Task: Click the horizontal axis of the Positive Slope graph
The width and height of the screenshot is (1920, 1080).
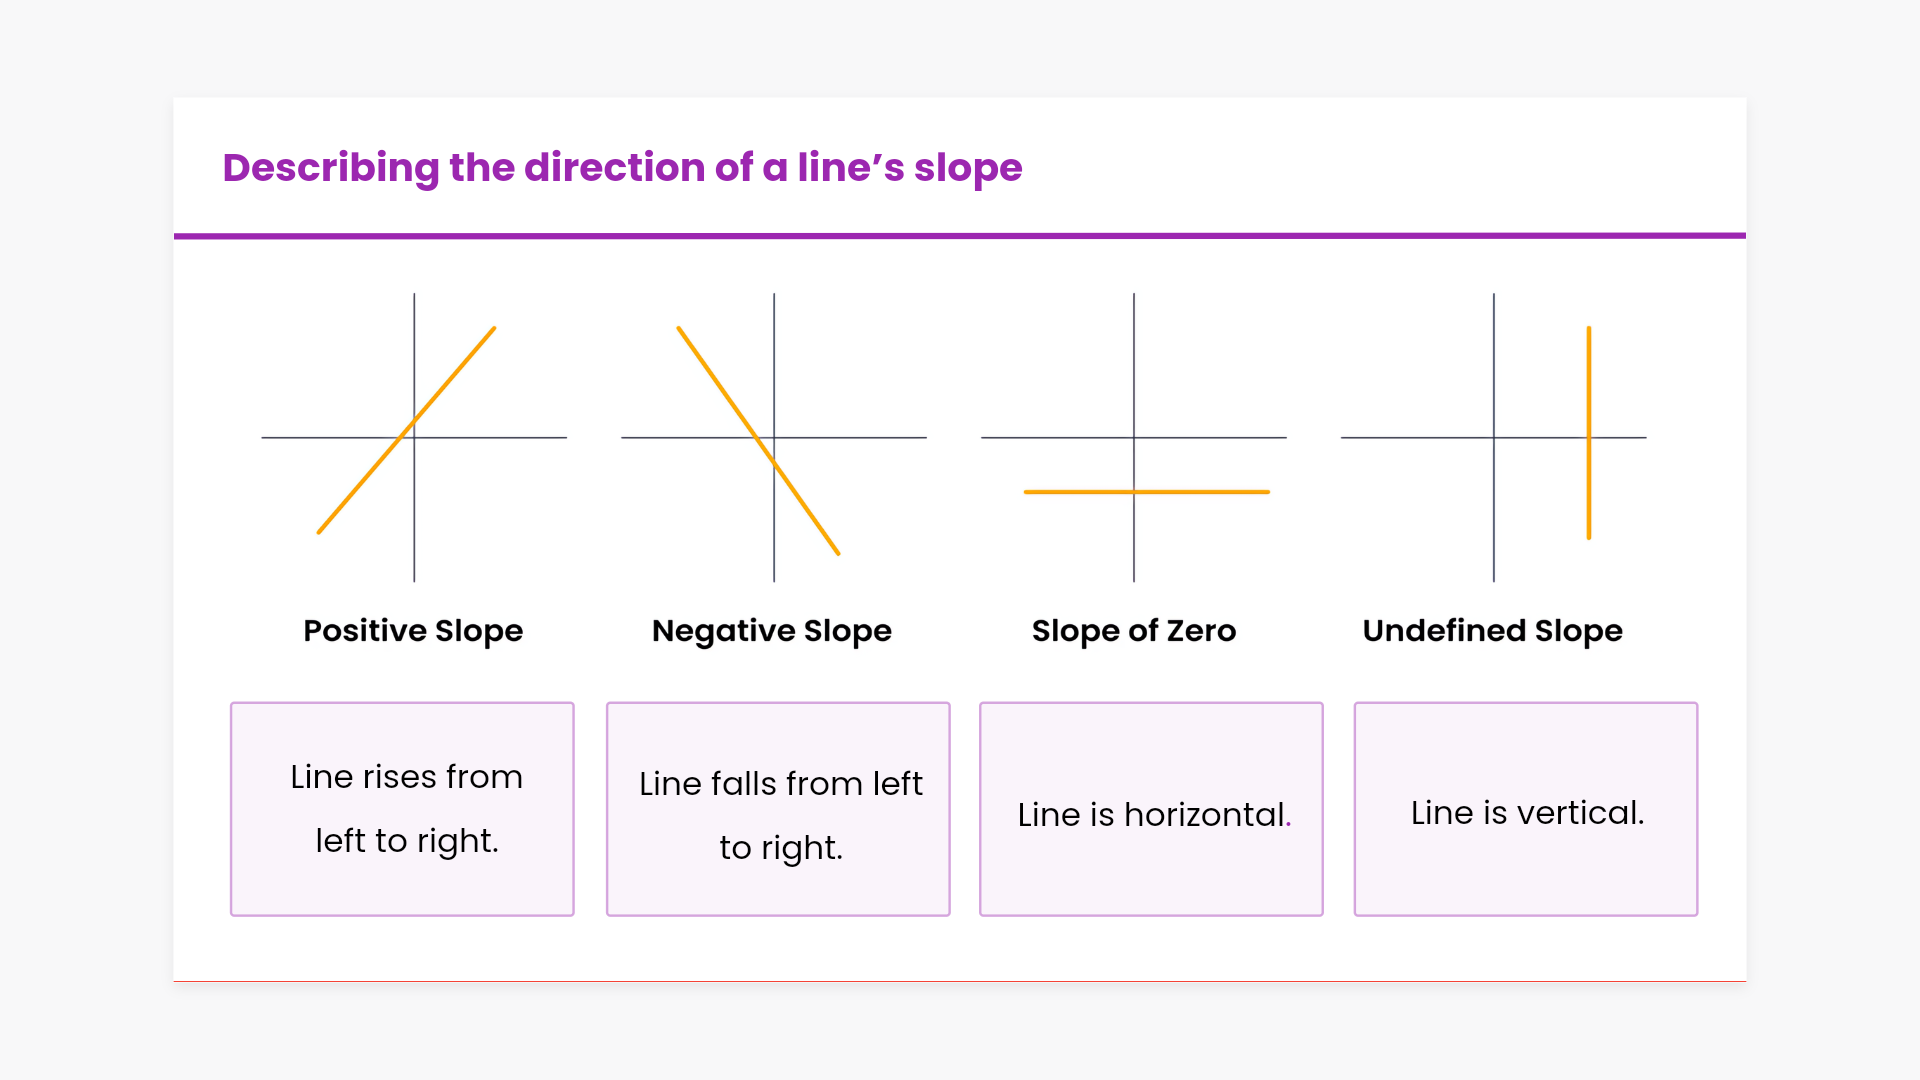Action: coord(500,438)
